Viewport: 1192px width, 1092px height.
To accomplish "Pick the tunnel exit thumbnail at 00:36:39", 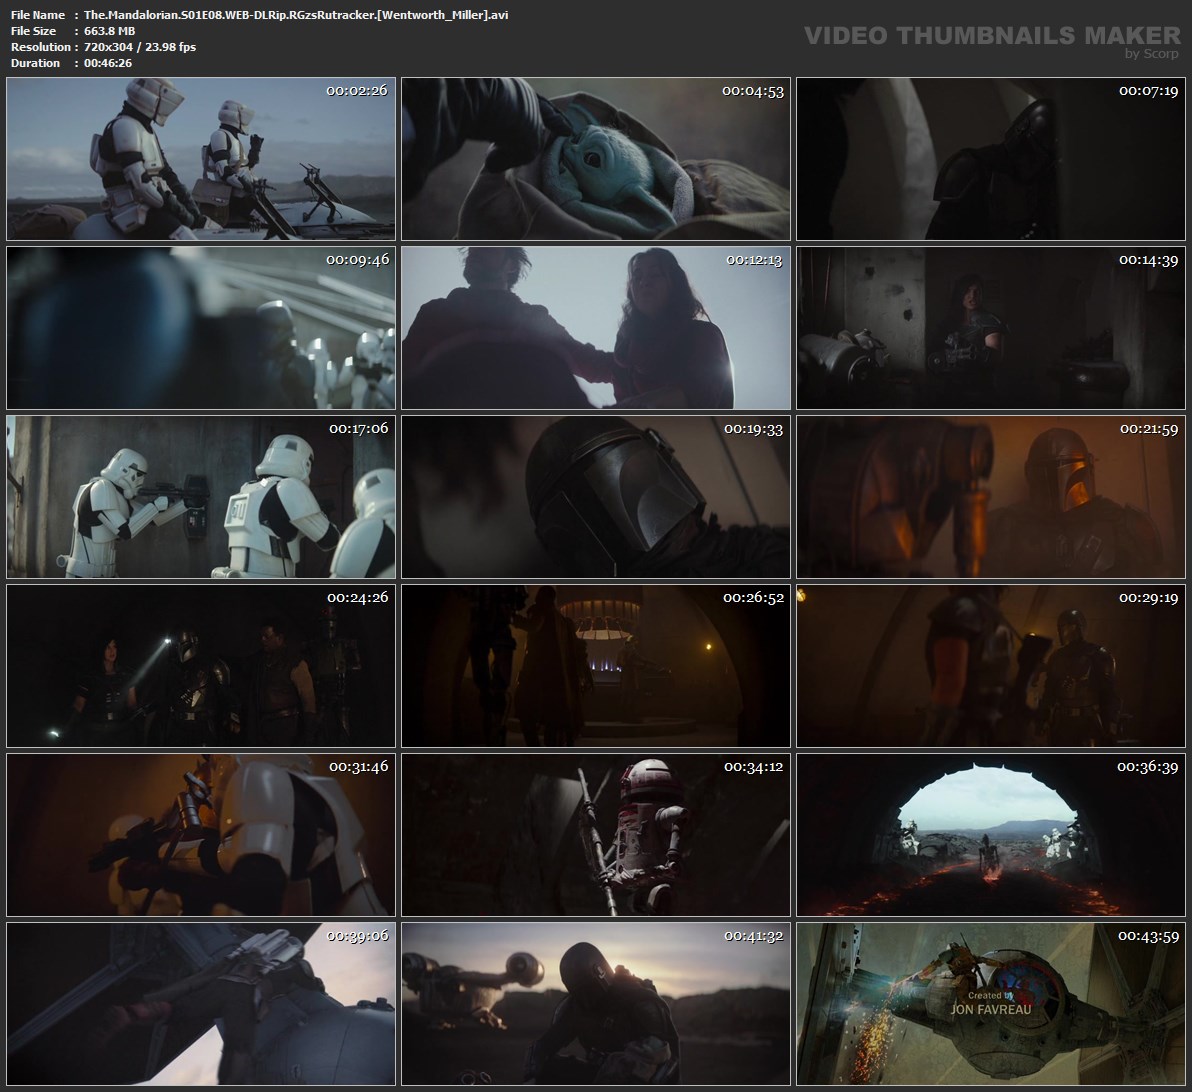I will click(x=991, y=834).
